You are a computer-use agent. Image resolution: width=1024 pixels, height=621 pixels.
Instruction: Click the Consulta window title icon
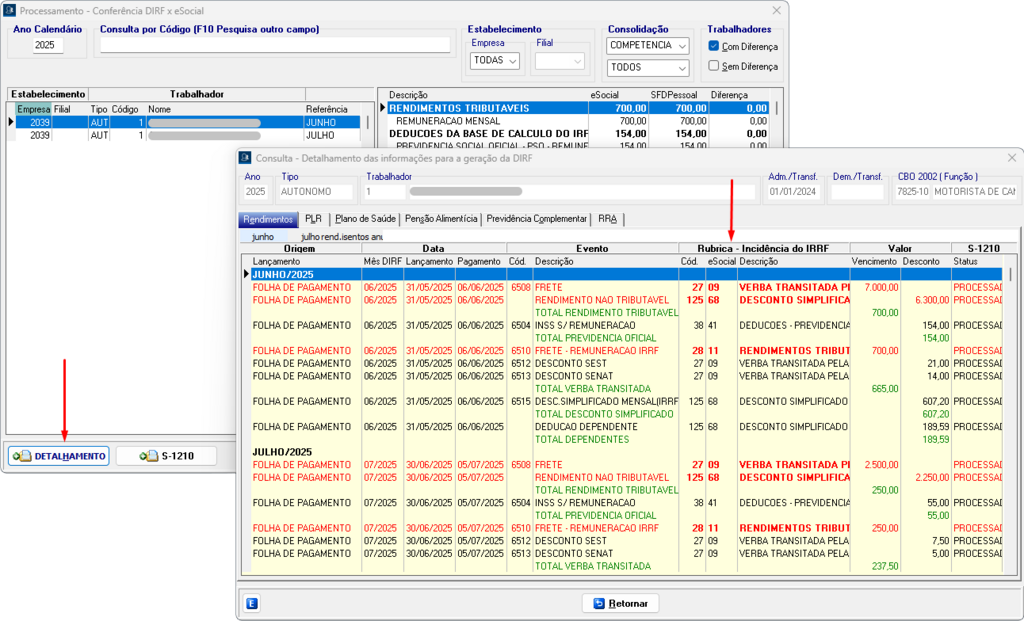coord(247,157)
